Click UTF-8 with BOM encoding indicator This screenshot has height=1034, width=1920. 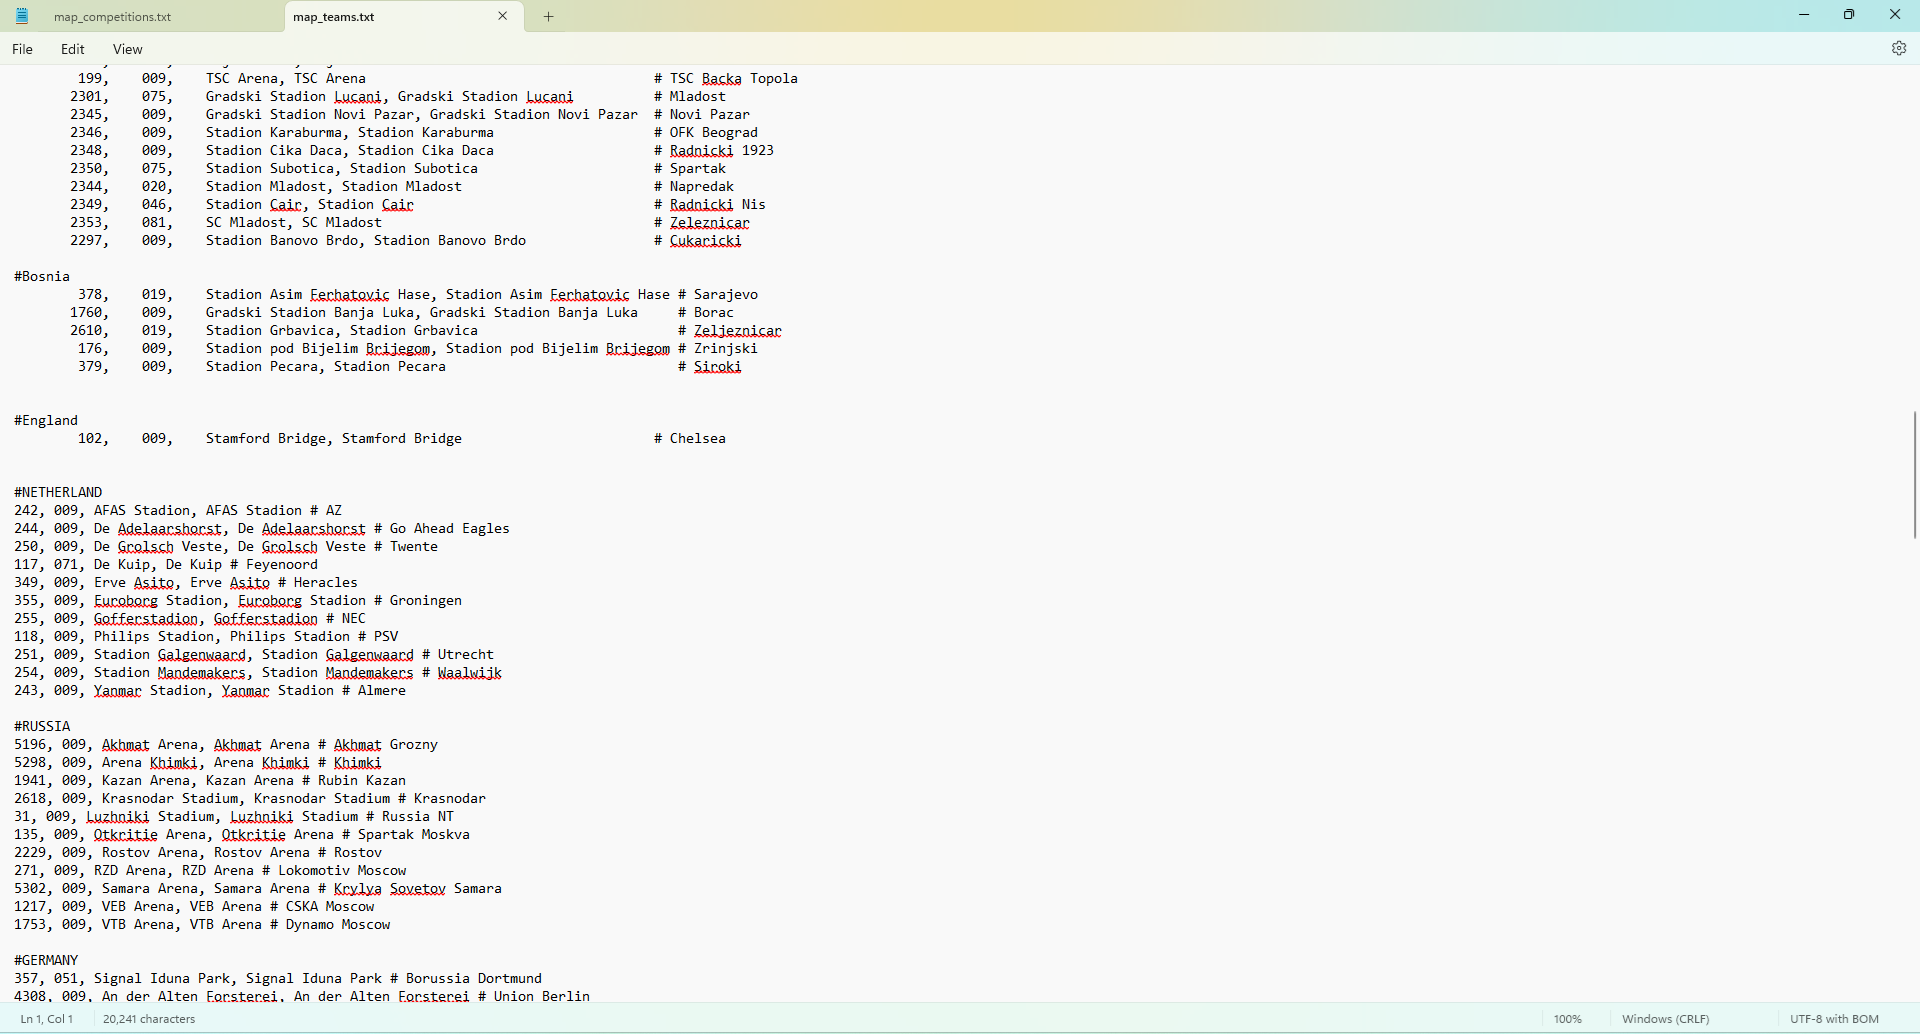point(1834,1019)
